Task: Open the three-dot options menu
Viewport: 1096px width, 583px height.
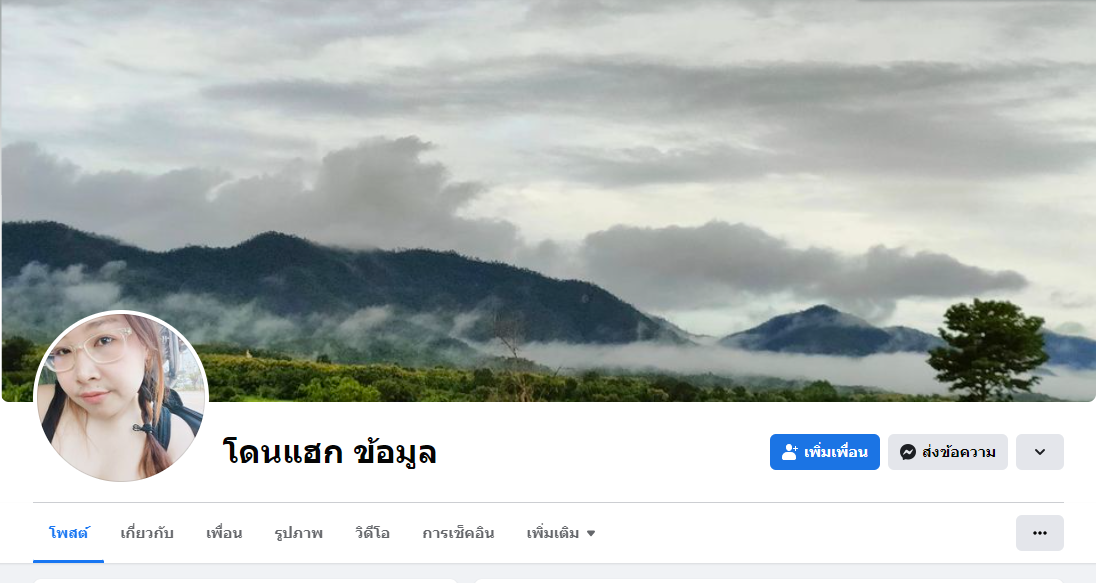Action: pyautogui.click(x=1039, y=533)
